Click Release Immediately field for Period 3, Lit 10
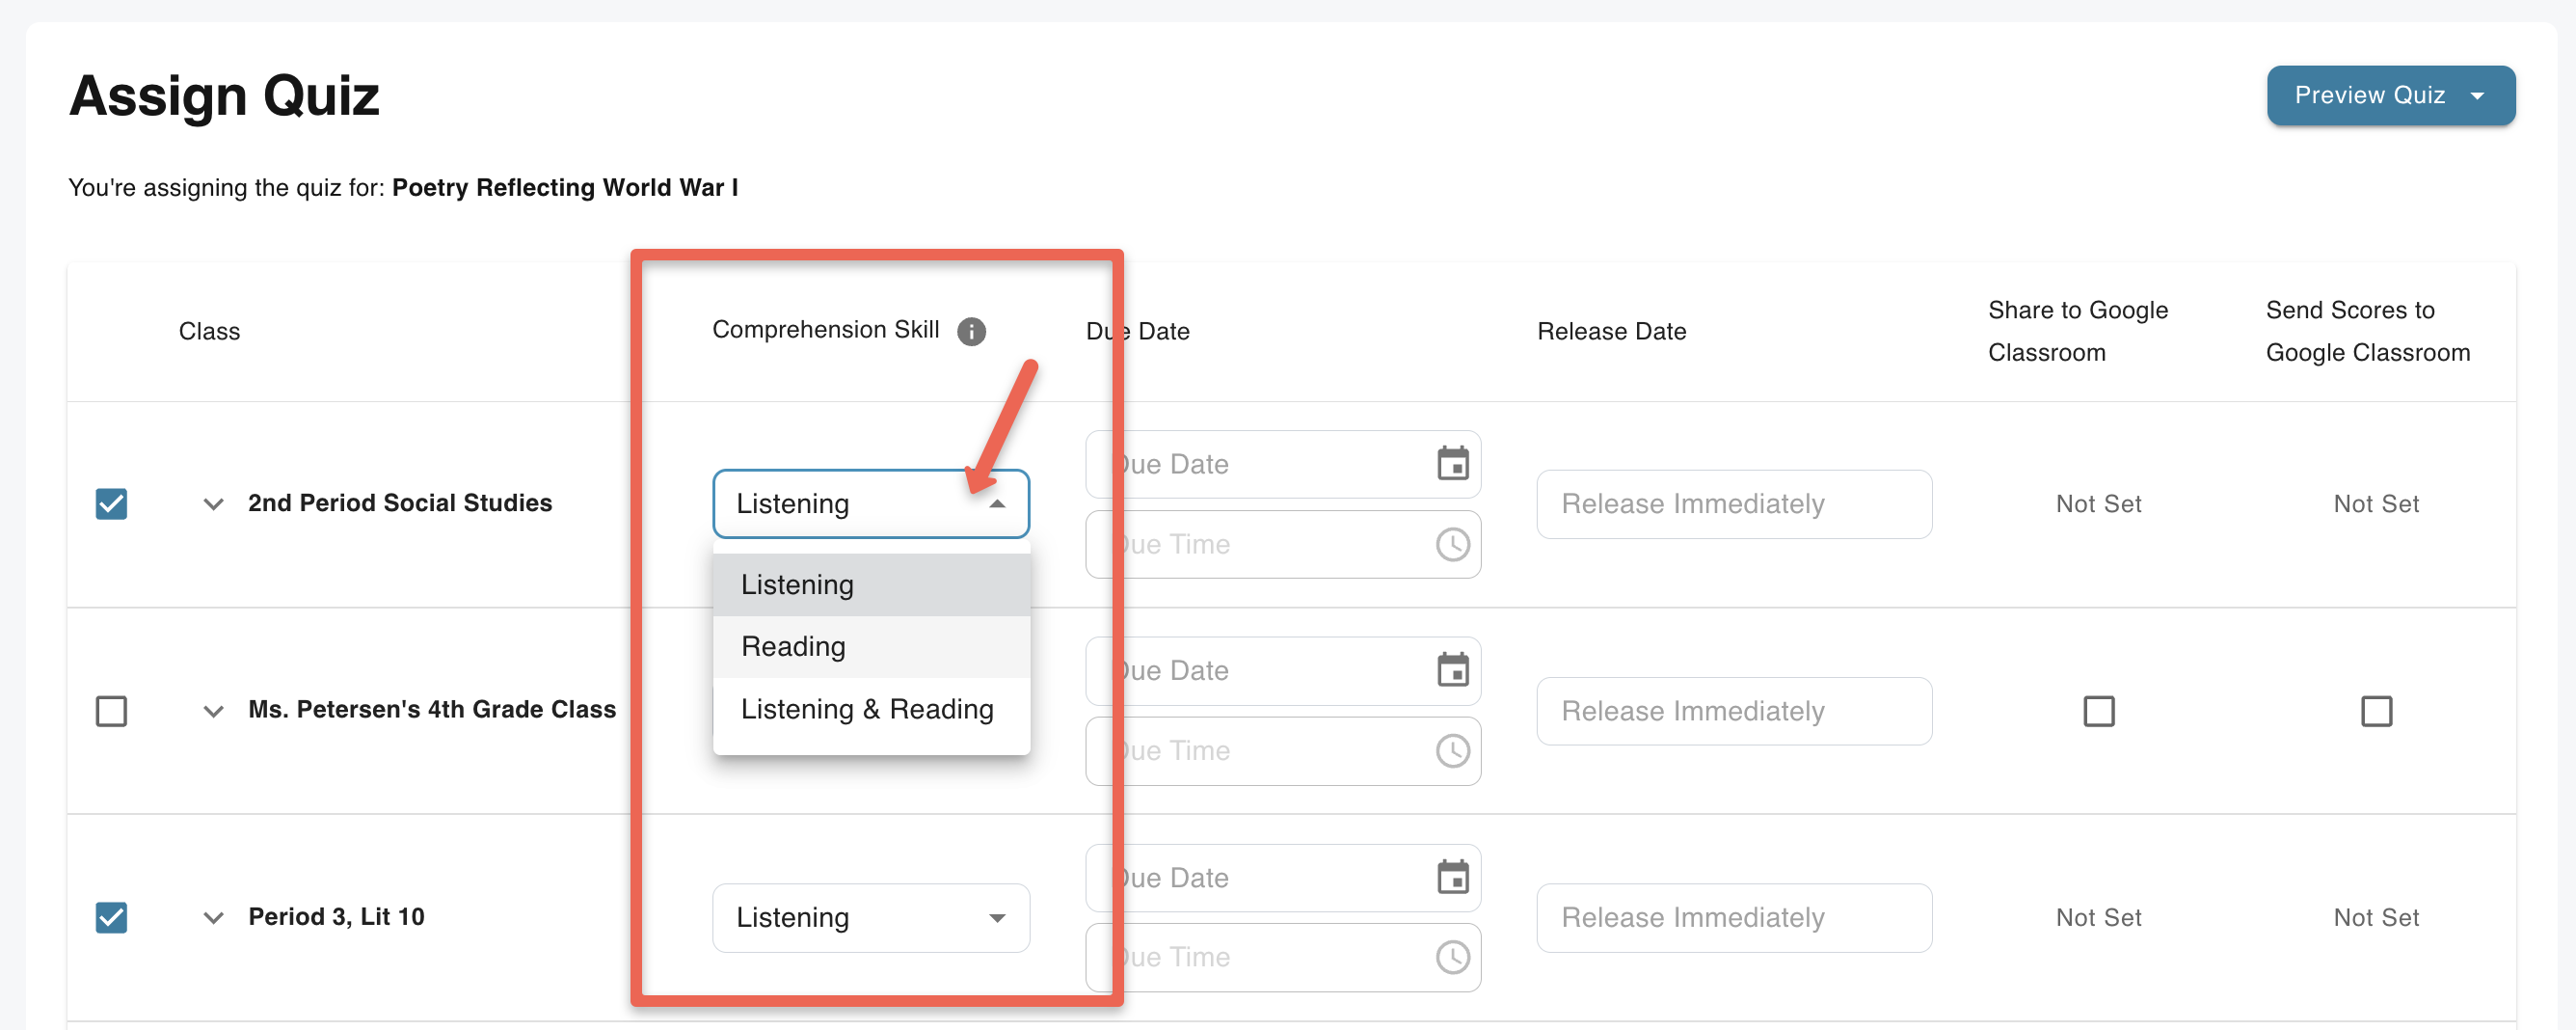The image size is (2576, 1030). point(1733,917)
